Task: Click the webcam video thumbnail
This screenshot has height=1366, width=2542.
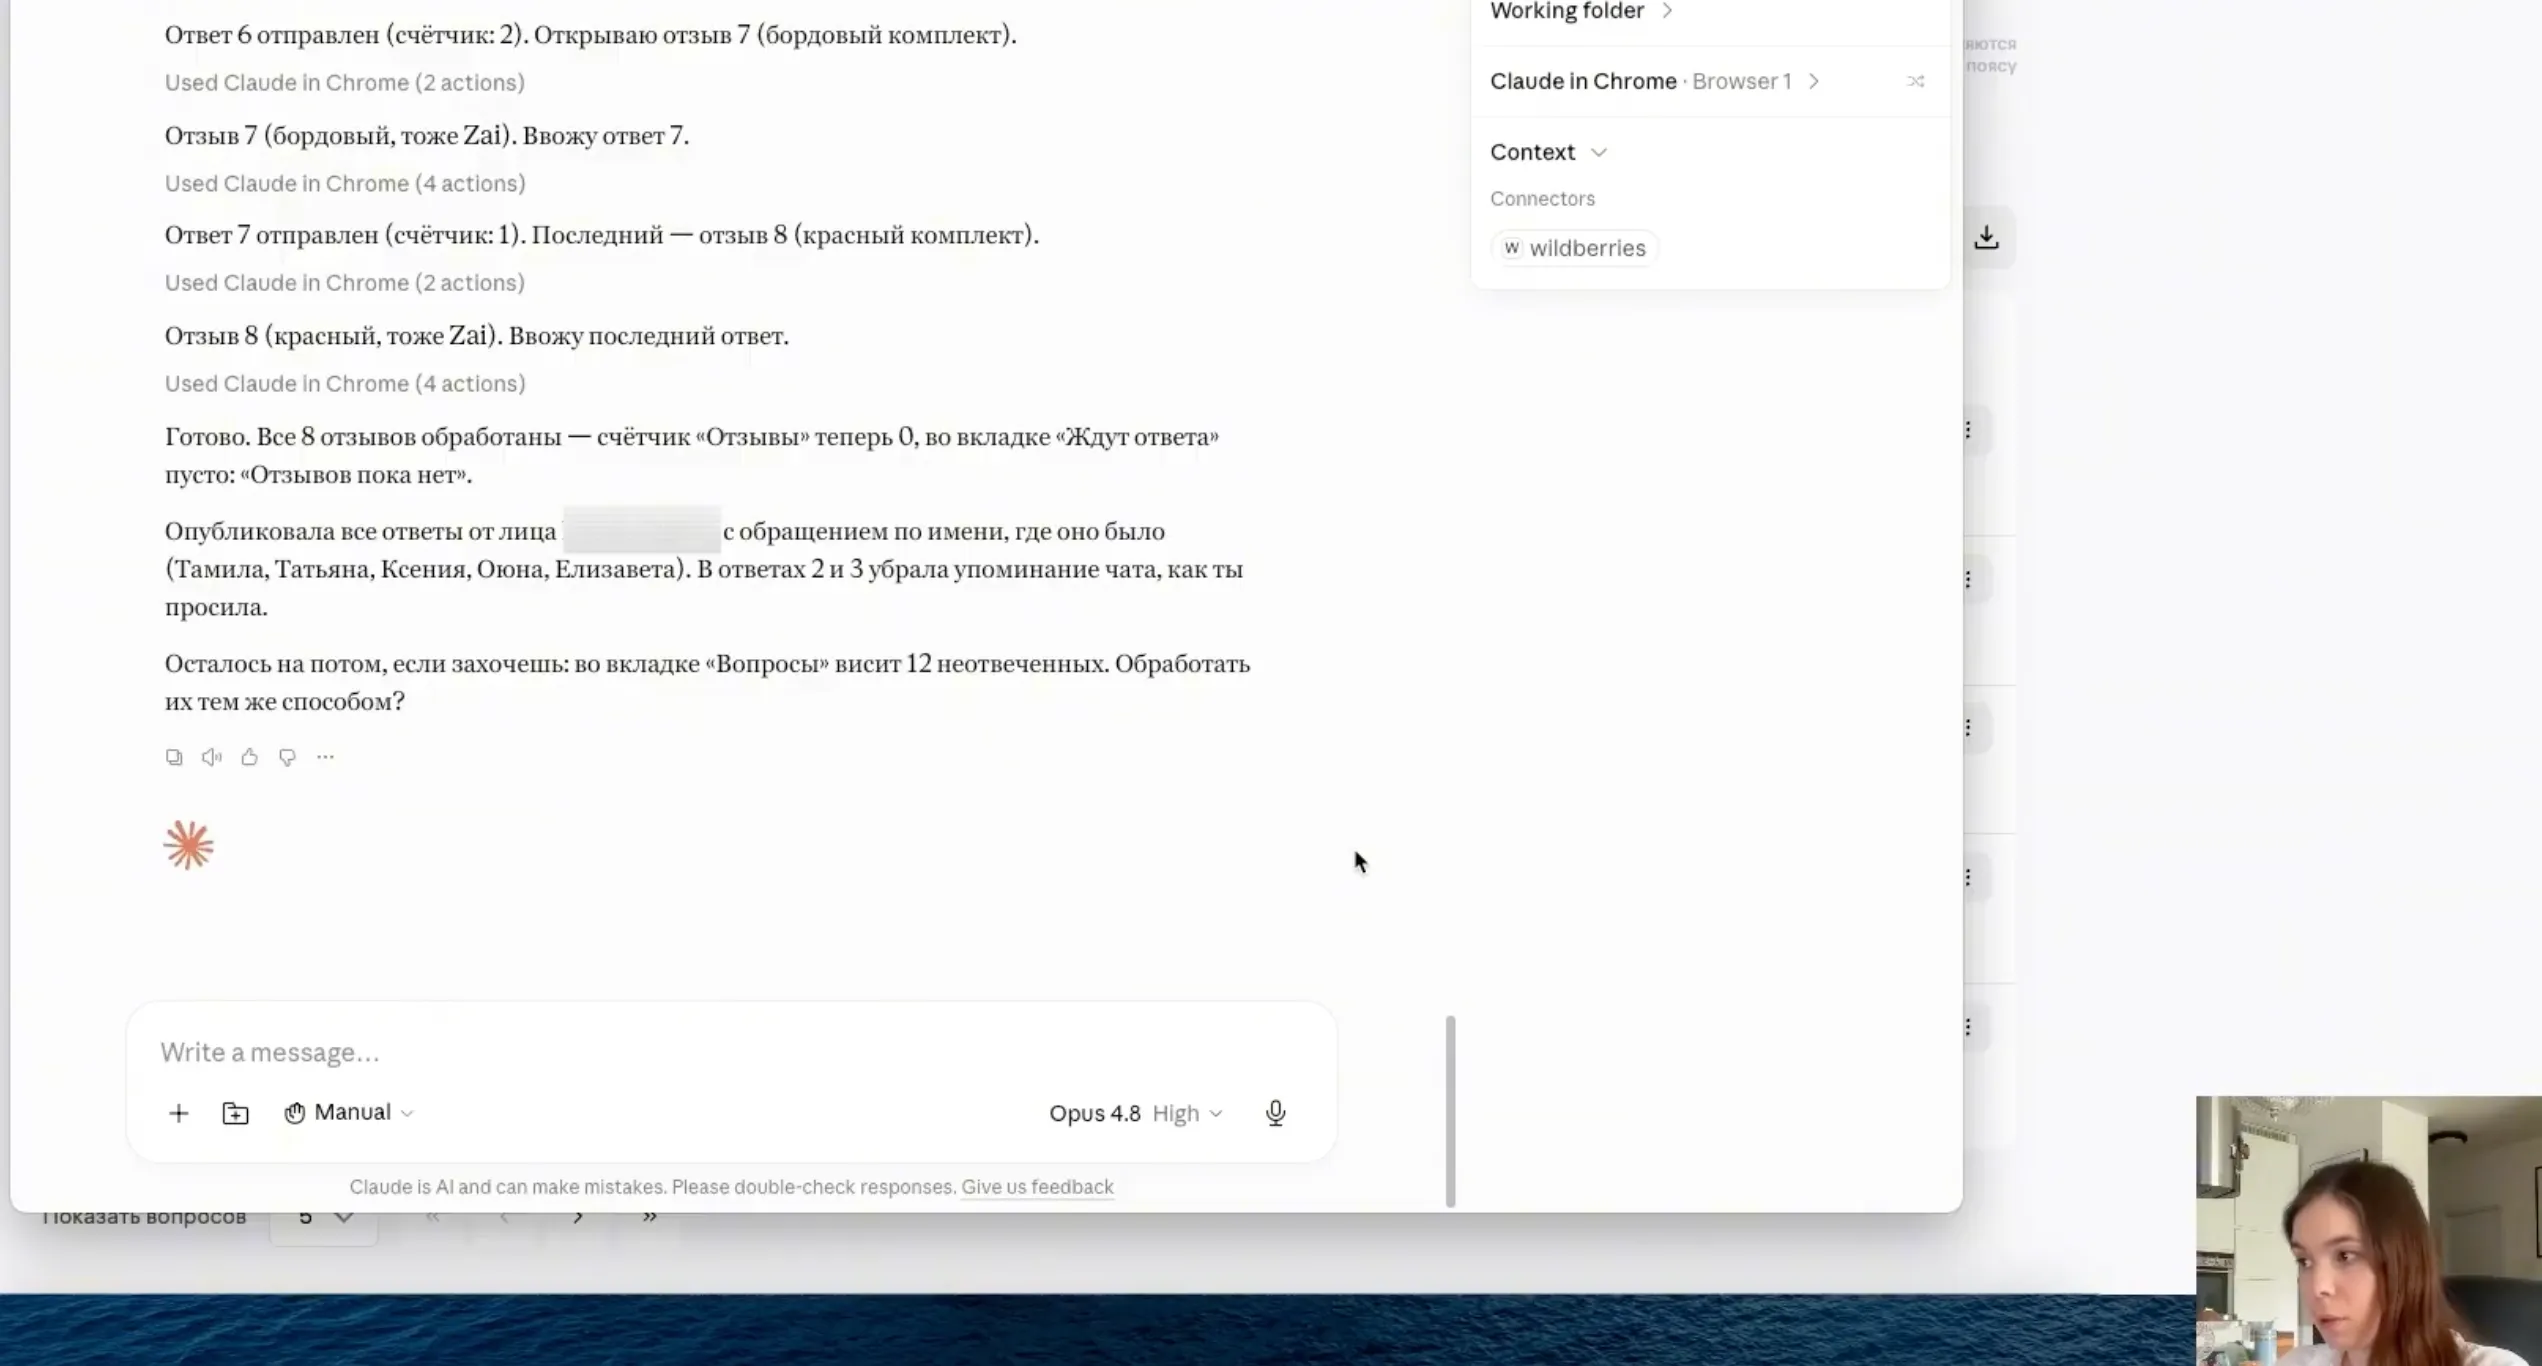Action: click(2368, 1231)
